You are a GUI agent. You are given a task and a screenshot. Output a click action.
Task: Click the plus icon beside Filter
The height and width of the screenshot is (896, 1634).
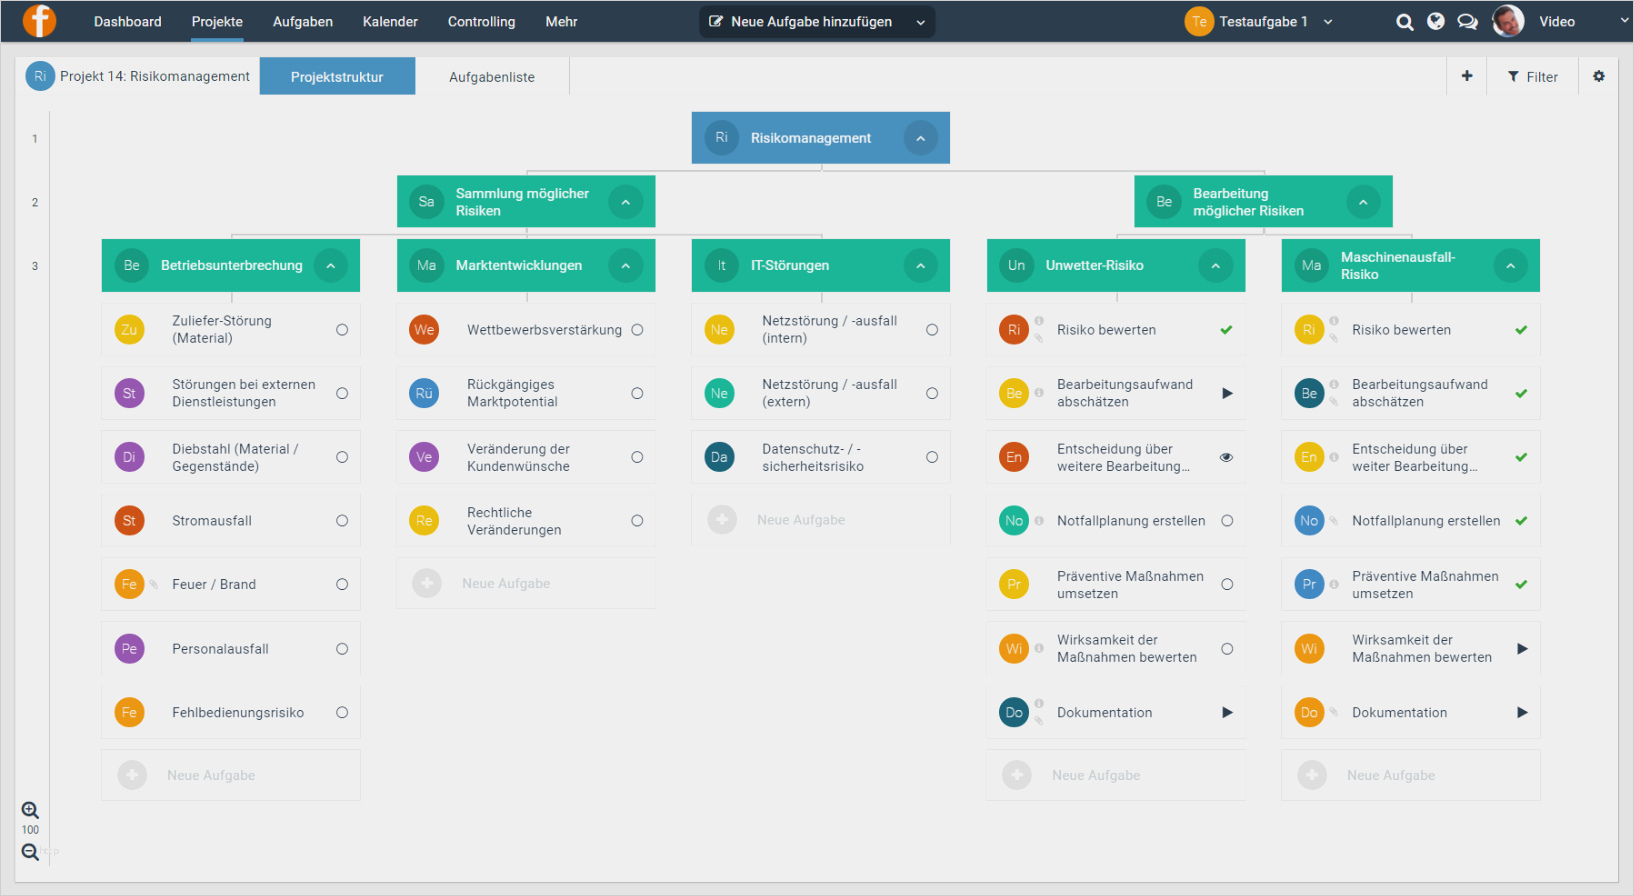(1466, 76)
